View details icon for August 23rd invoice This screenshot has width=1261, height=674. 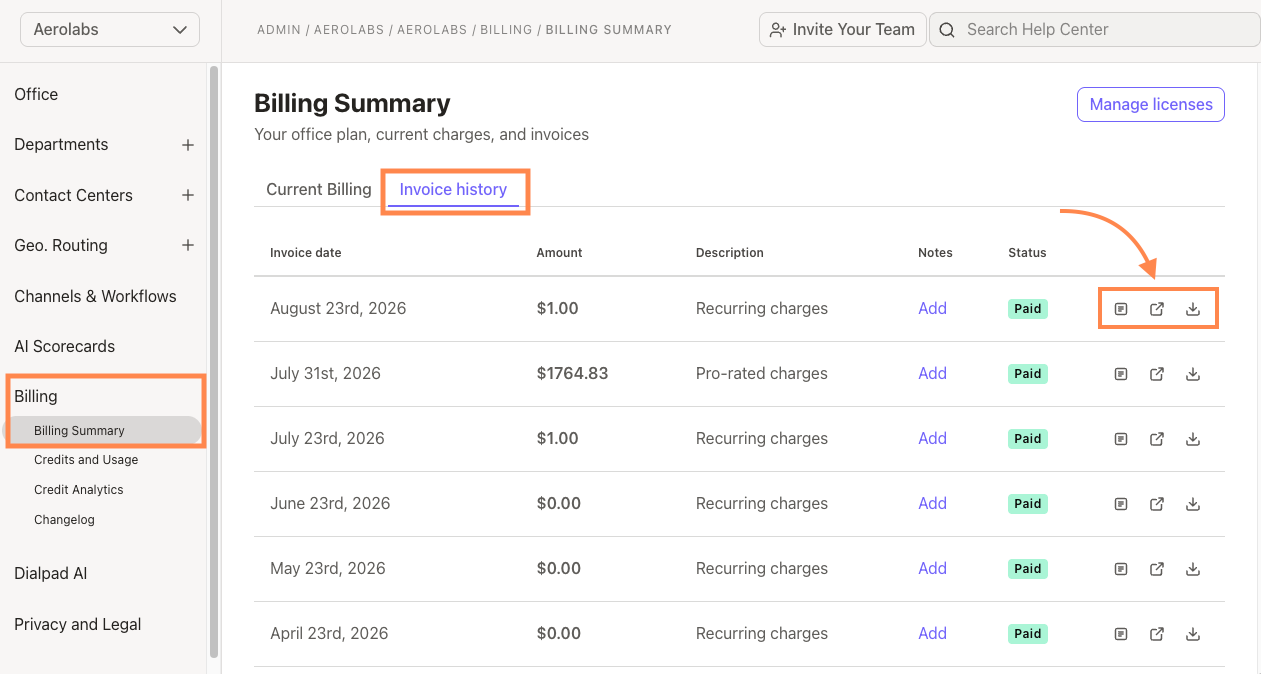click(1121, 309)
